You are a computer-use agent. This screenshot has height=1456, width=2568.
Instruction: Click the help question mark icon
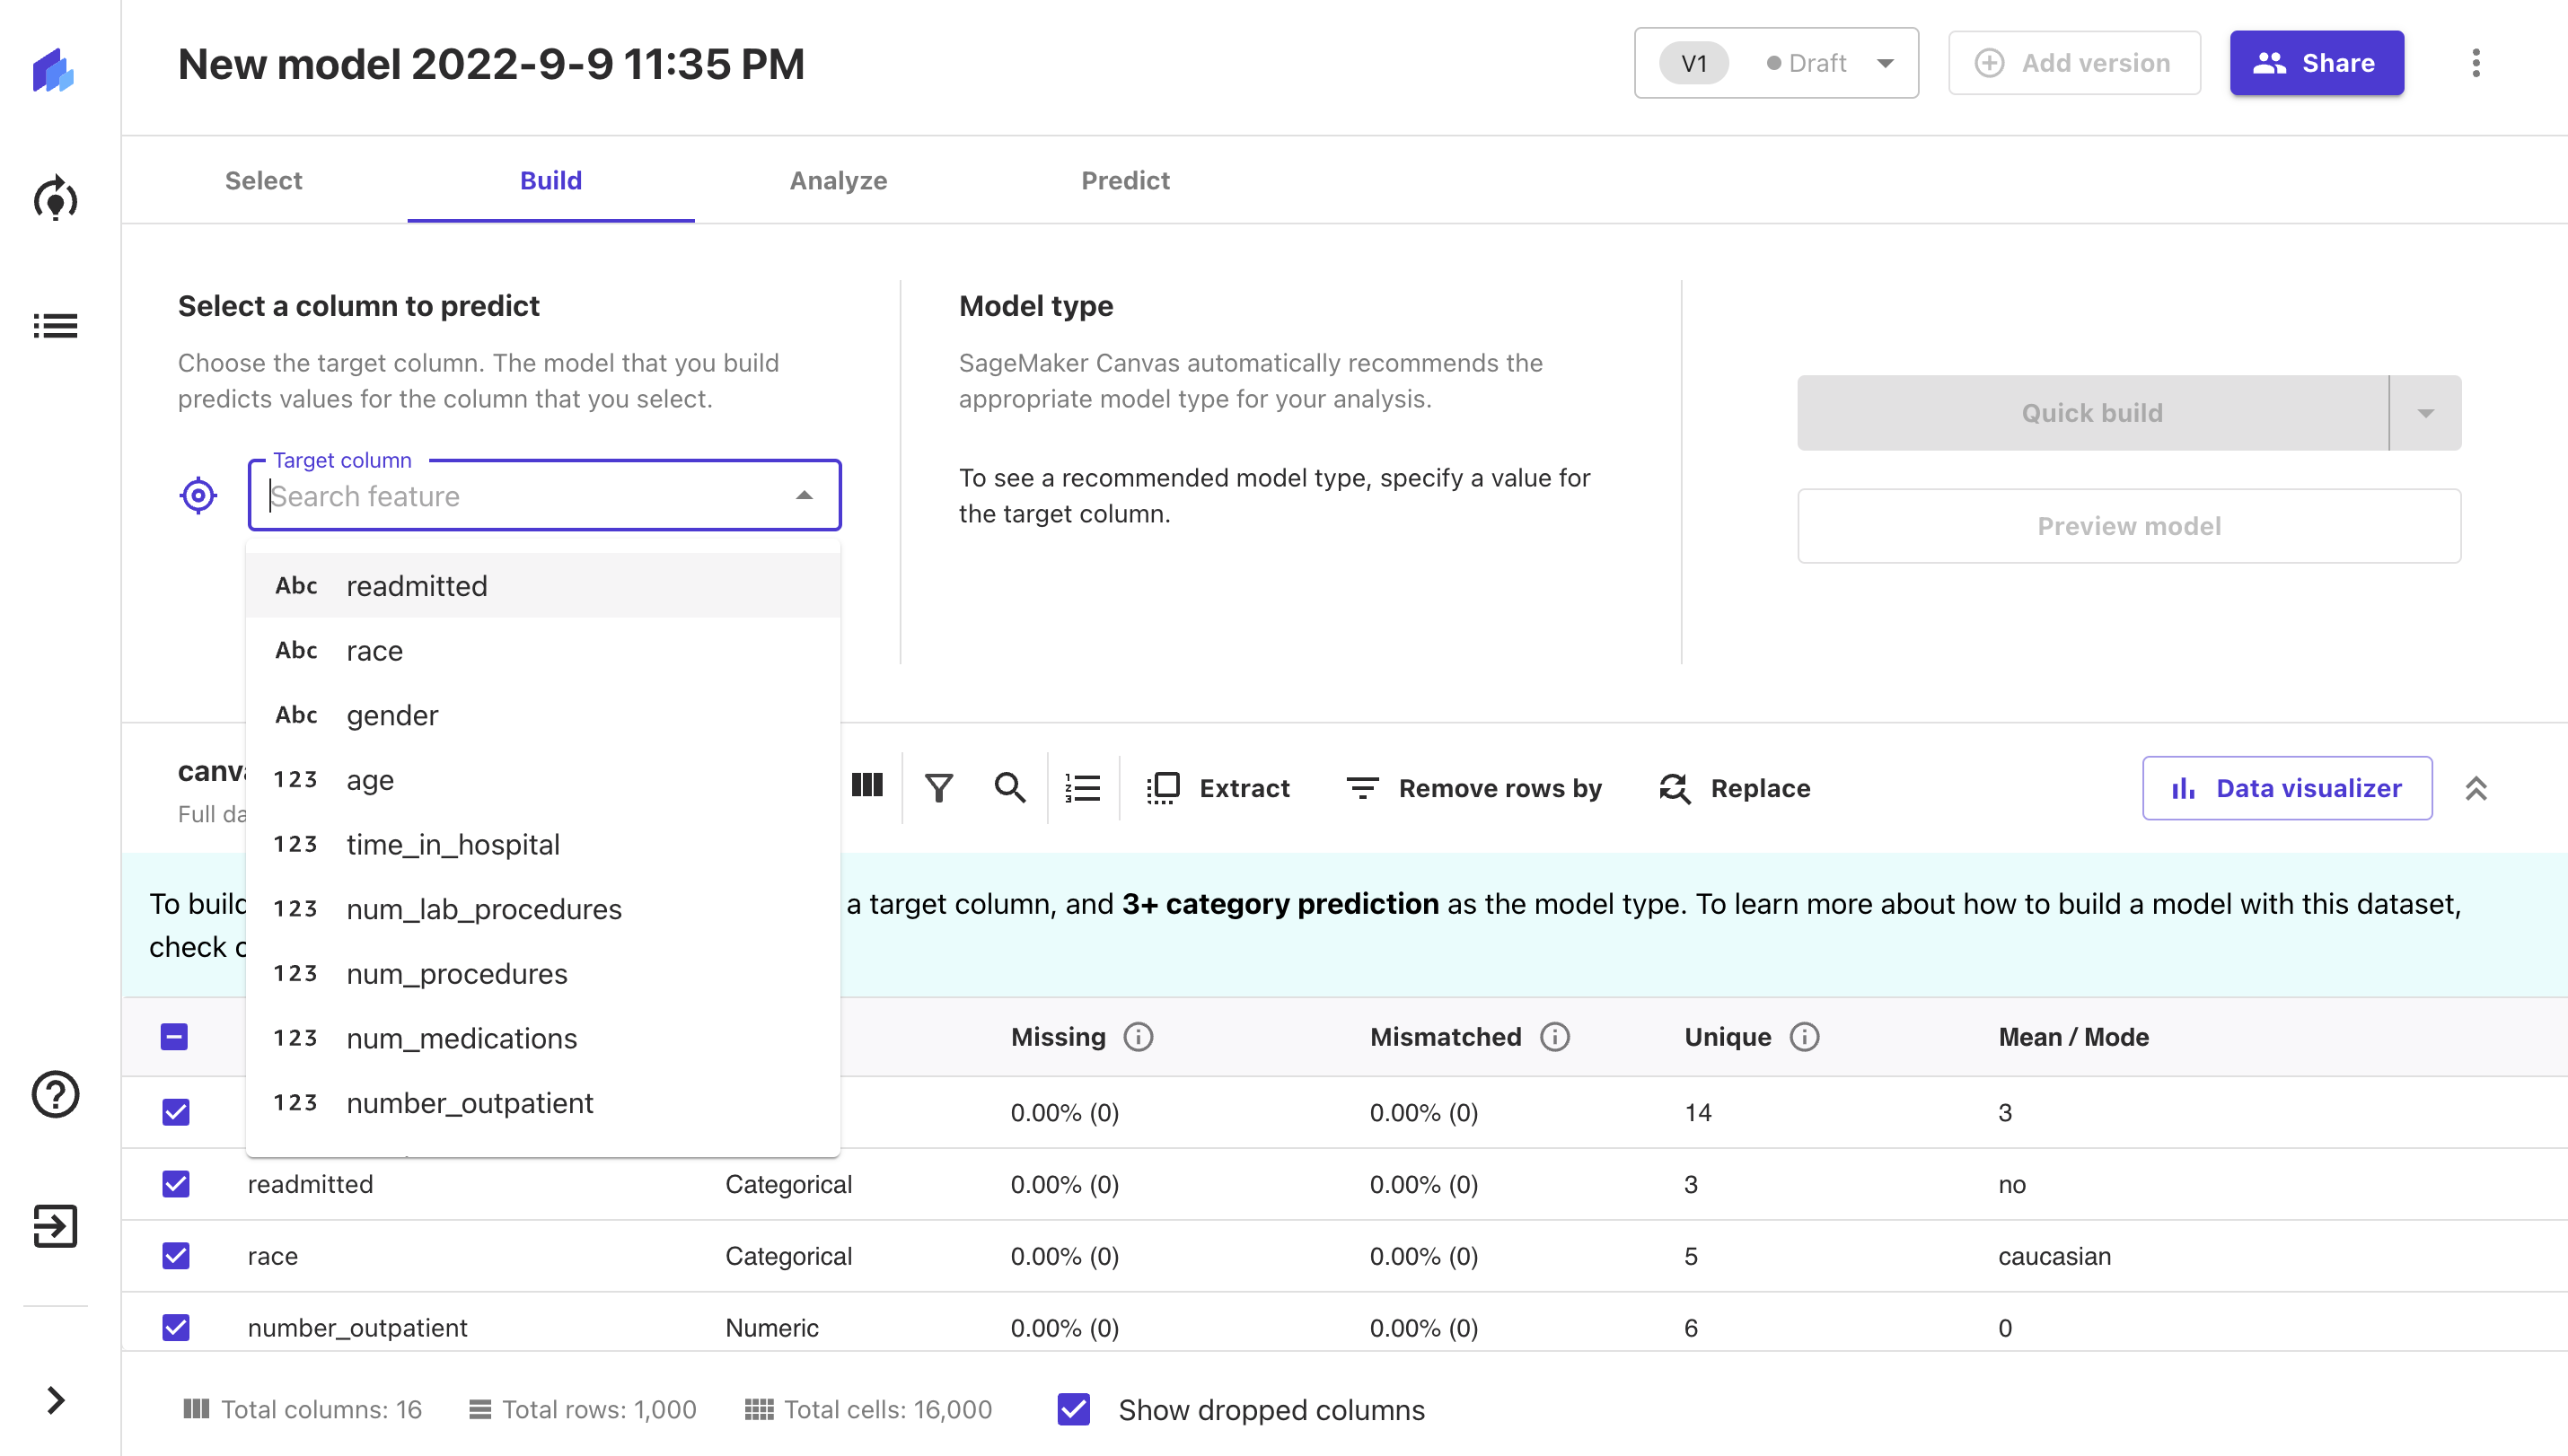point(55,1094)
